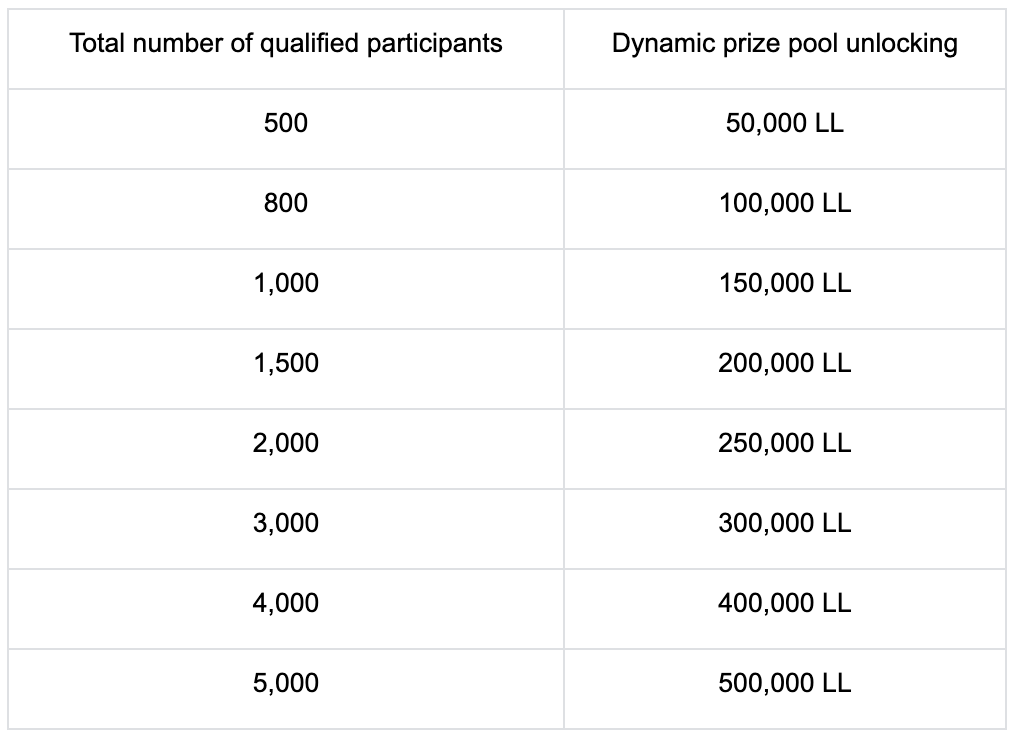The width and height of the screenshot is (1010, 736).
Task: Select the 400,000 LL prize cell
Action: pyautogui.click(x=785, y=604)
